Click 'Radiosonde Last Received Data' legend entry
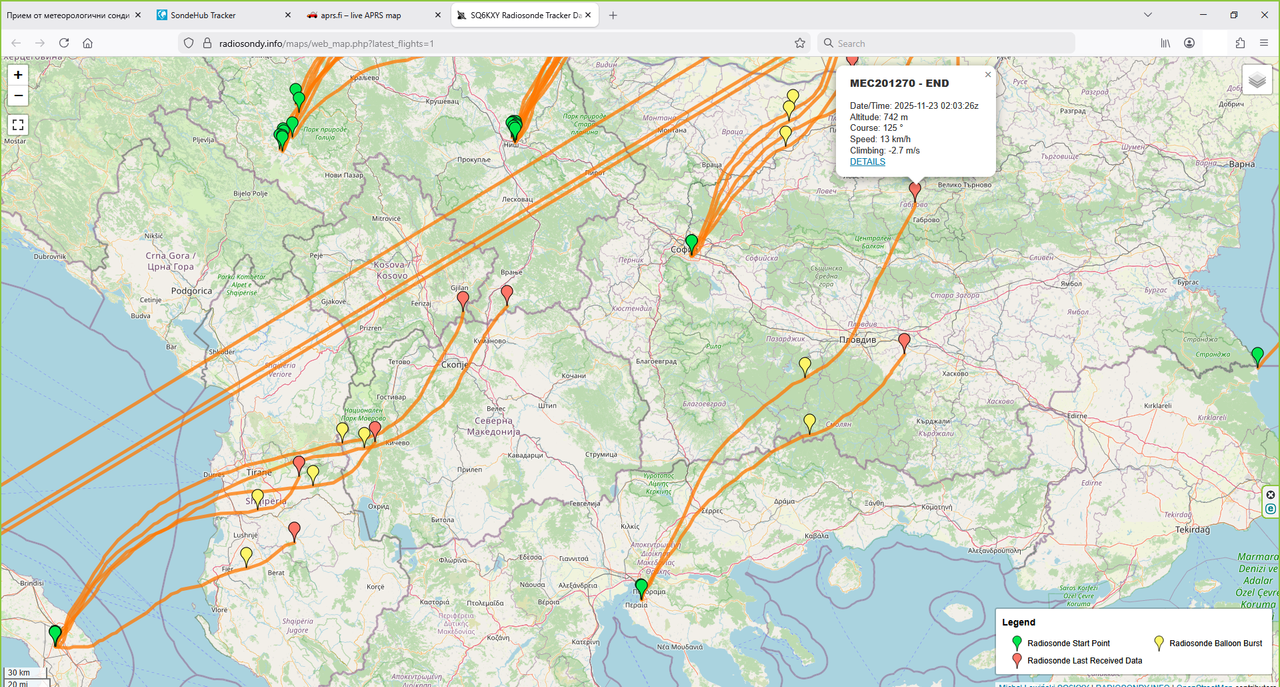 pos(1084,660)
